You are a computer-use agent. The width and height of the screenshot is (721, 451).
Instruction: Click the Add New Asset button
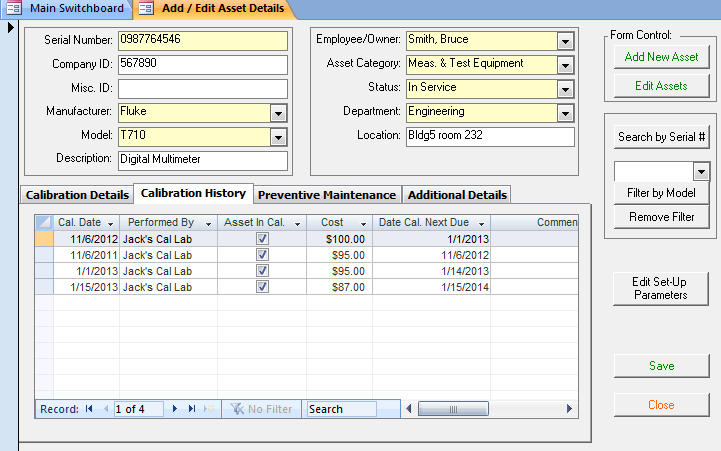[x=661, y=57]
